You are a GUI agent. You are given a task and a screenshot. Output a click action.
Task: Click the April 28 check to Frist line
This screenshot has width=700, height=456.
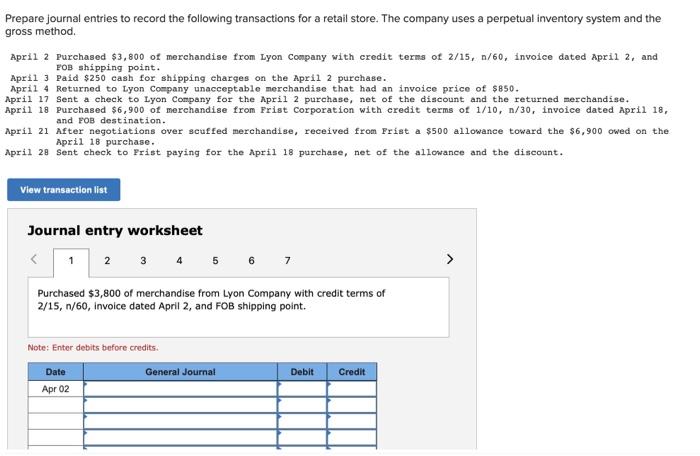[x=284, y=152]
